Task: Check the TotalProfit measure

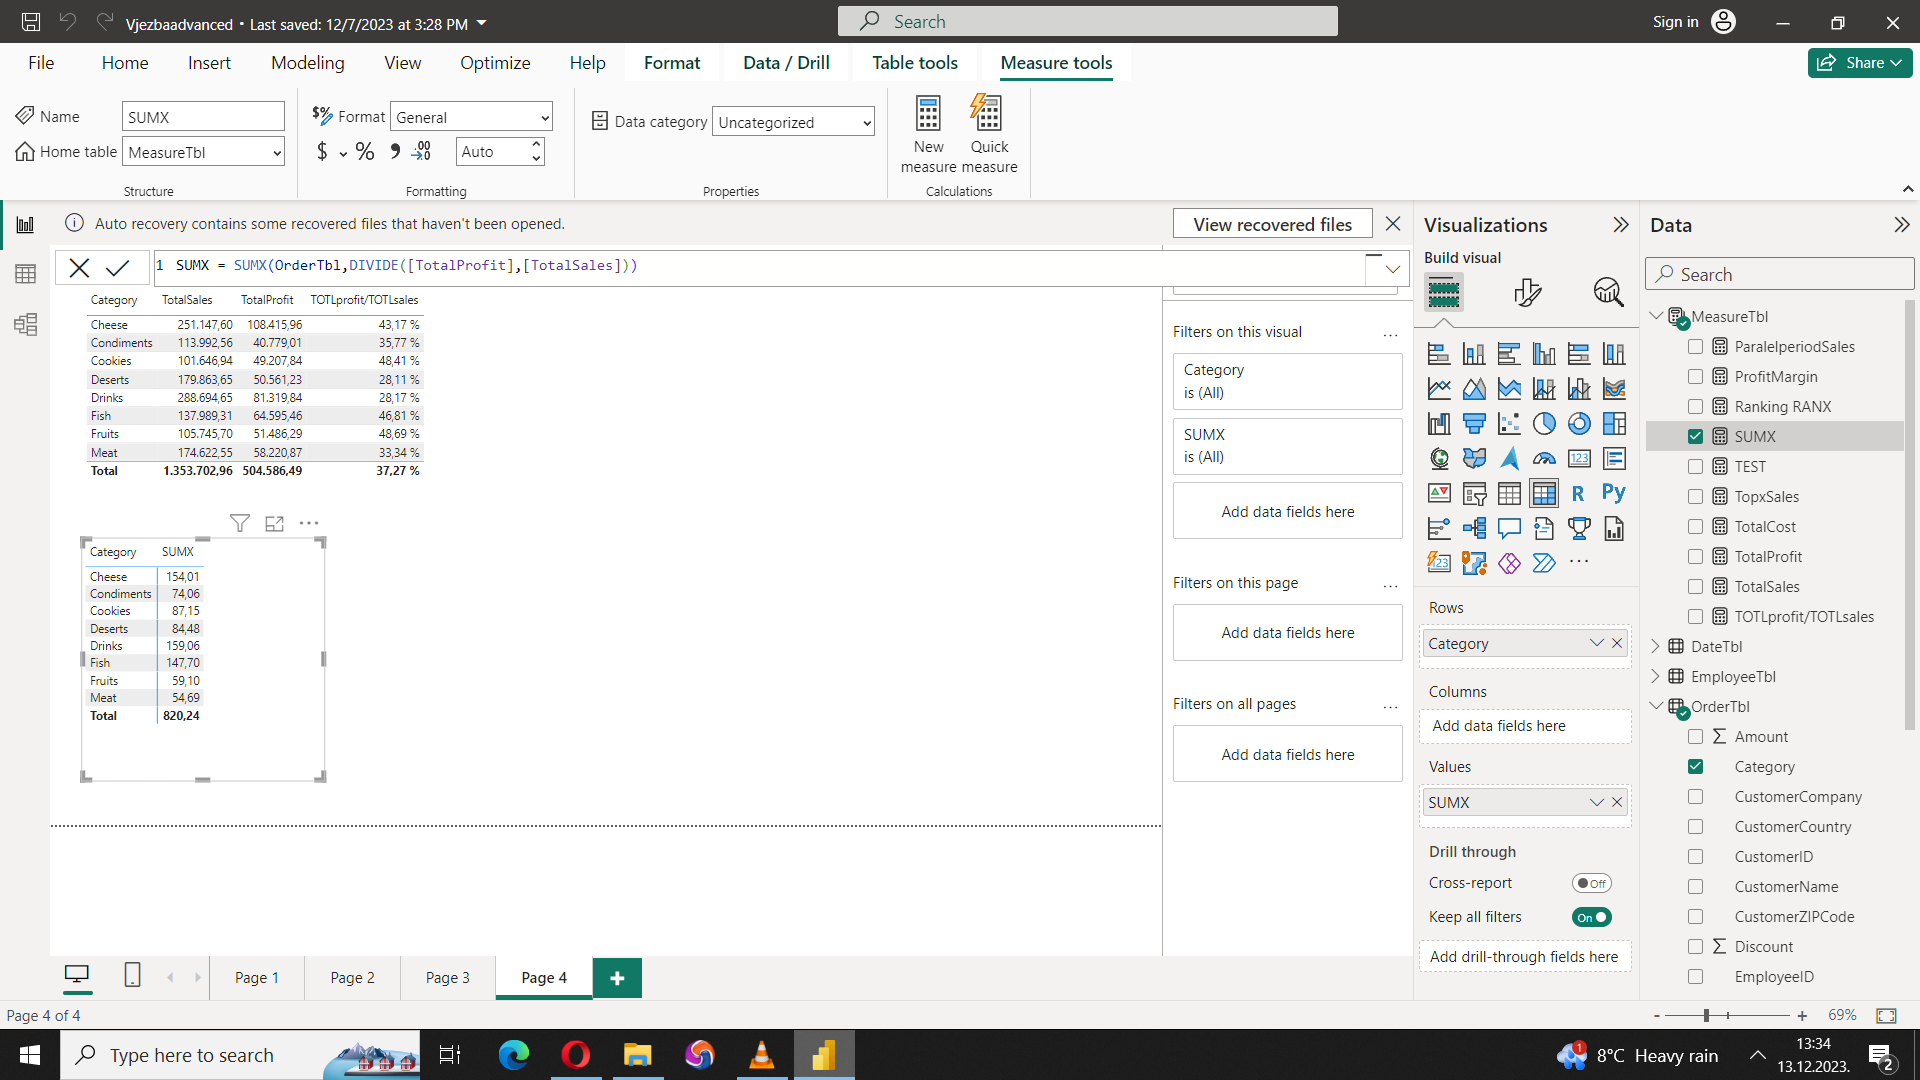Action: [x=1695, y=557]
